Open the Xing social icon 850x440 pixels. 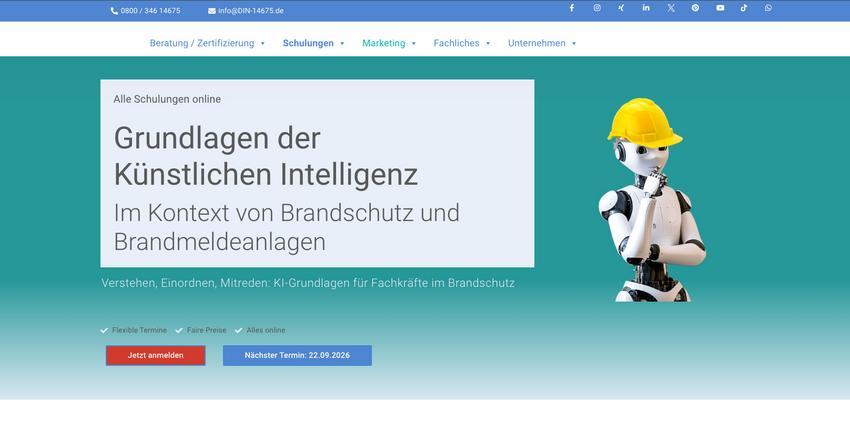click(621, 8)
